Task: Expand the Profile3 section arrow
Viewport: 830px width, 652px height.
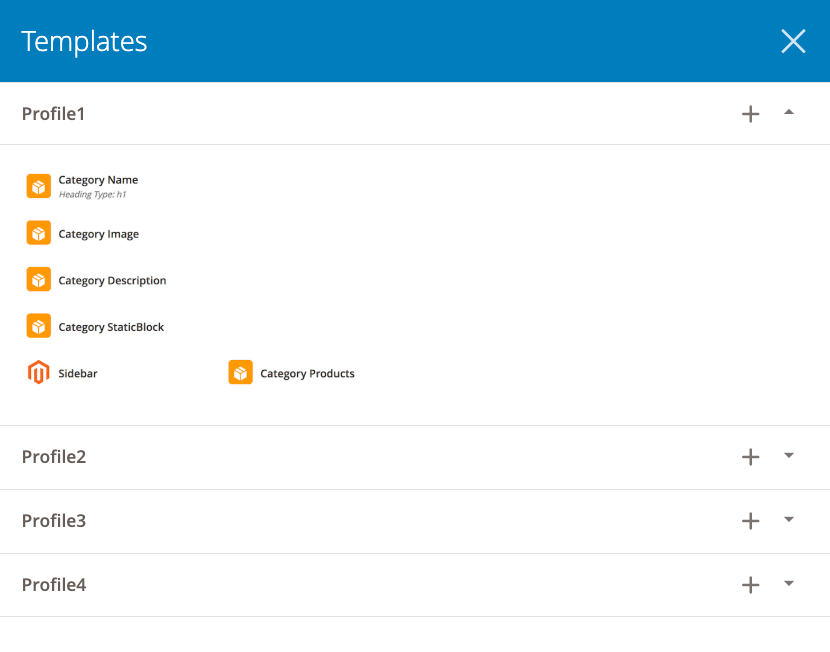Action: (789, 519)
